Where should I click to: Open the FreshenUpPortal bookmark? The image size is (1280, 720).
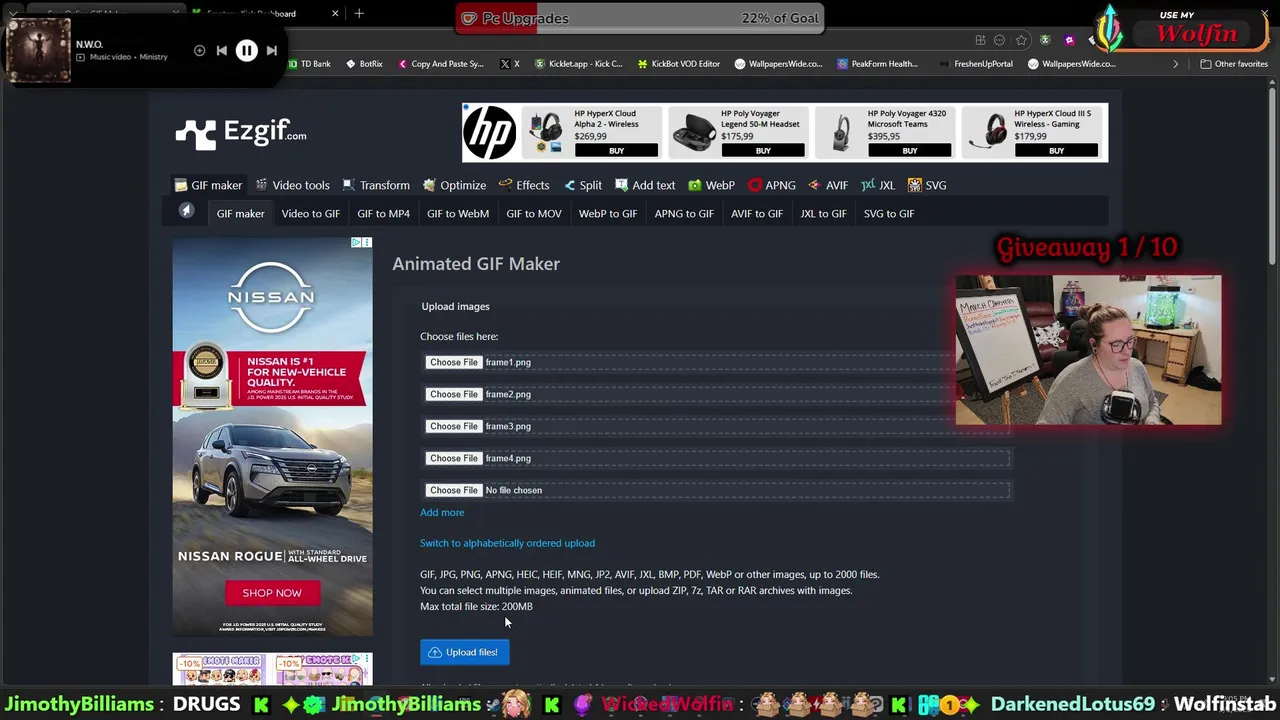pyautogui.click(x=975, y=64)
